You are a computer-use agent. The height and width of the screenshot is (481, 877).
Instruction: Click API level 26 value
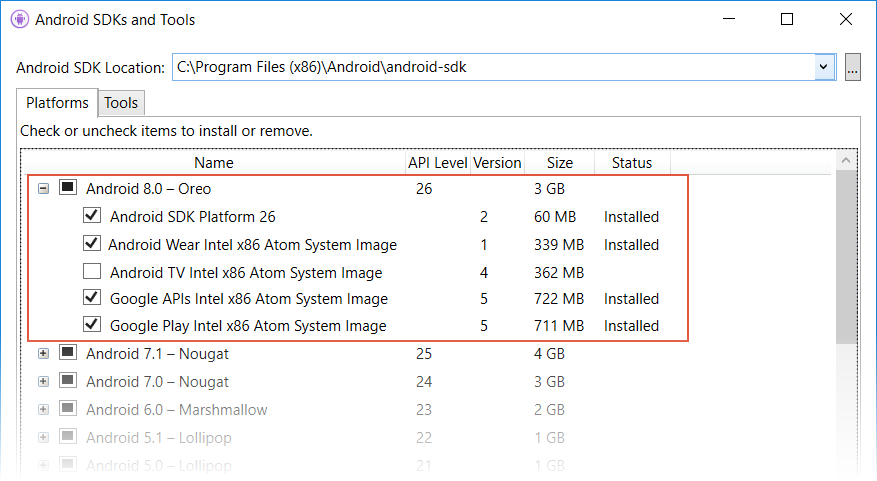tap(424, 189)
